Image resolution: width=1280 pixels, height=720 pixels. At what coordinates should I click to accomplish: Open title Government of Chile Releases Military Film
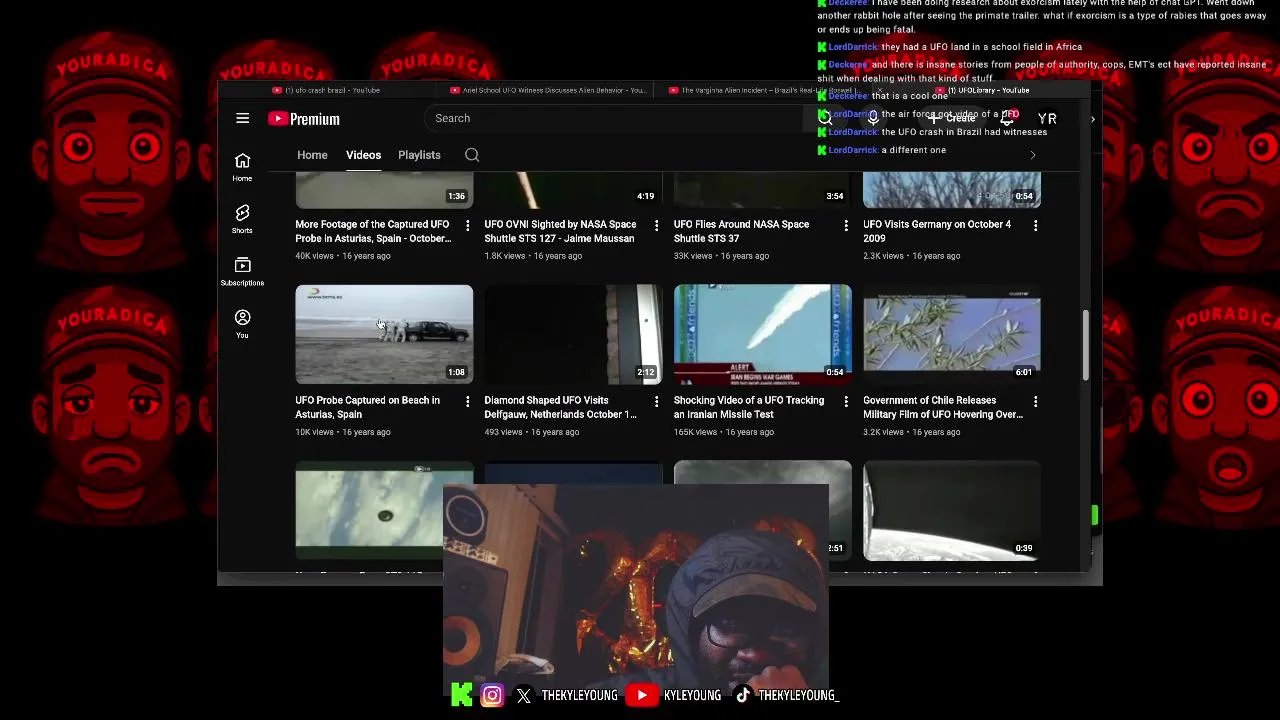[943, 407]
